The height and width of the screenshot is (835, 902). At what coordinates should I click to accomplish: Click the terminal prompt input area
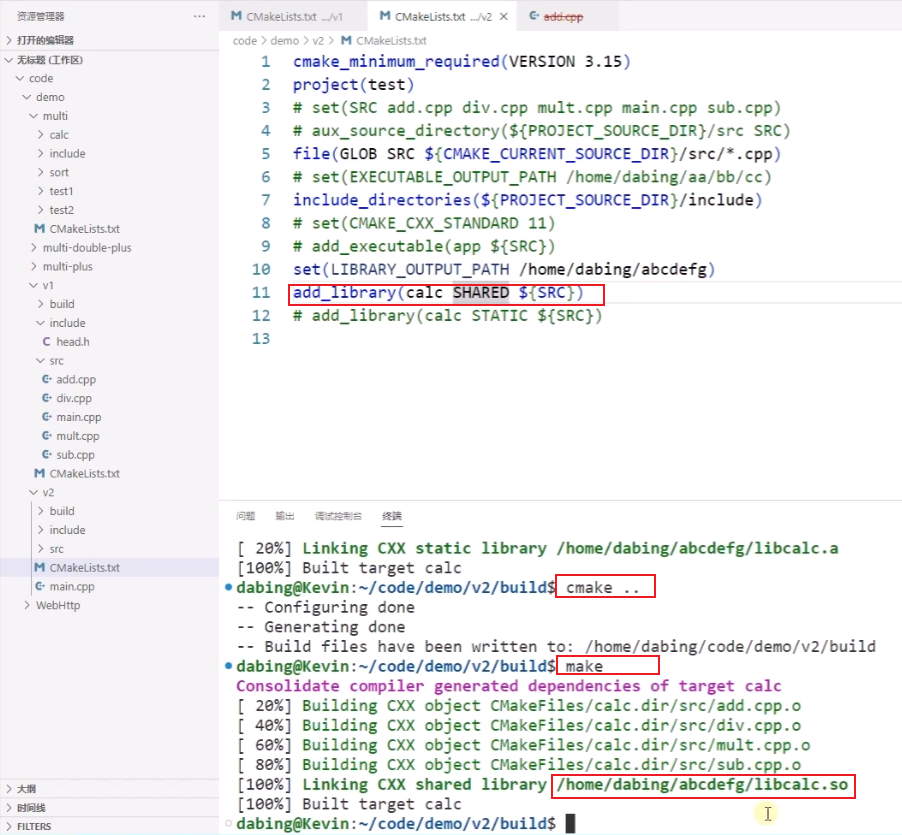(x=600, y=822)
